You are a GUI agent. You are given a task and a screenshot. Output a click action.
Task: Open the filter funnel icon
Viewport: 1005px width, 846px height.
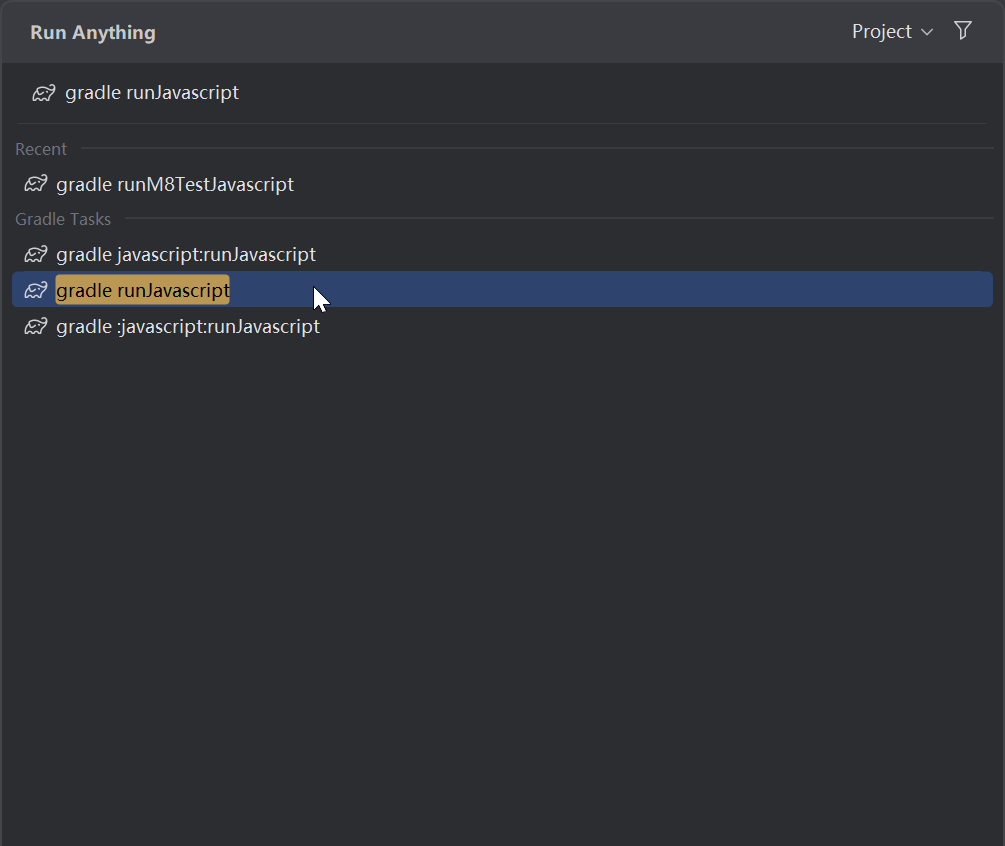click(x=963, y=31)
